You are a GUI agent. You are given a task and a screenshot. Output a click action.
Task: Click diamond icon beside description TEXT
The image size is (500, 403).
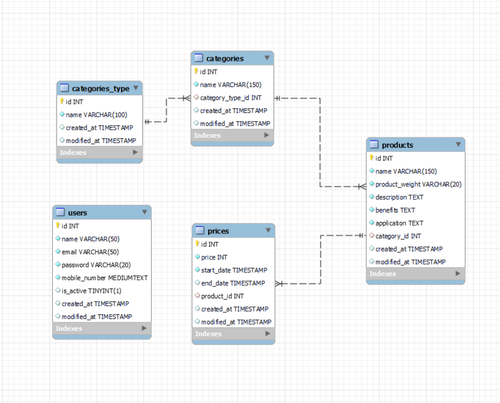(372, 197)
